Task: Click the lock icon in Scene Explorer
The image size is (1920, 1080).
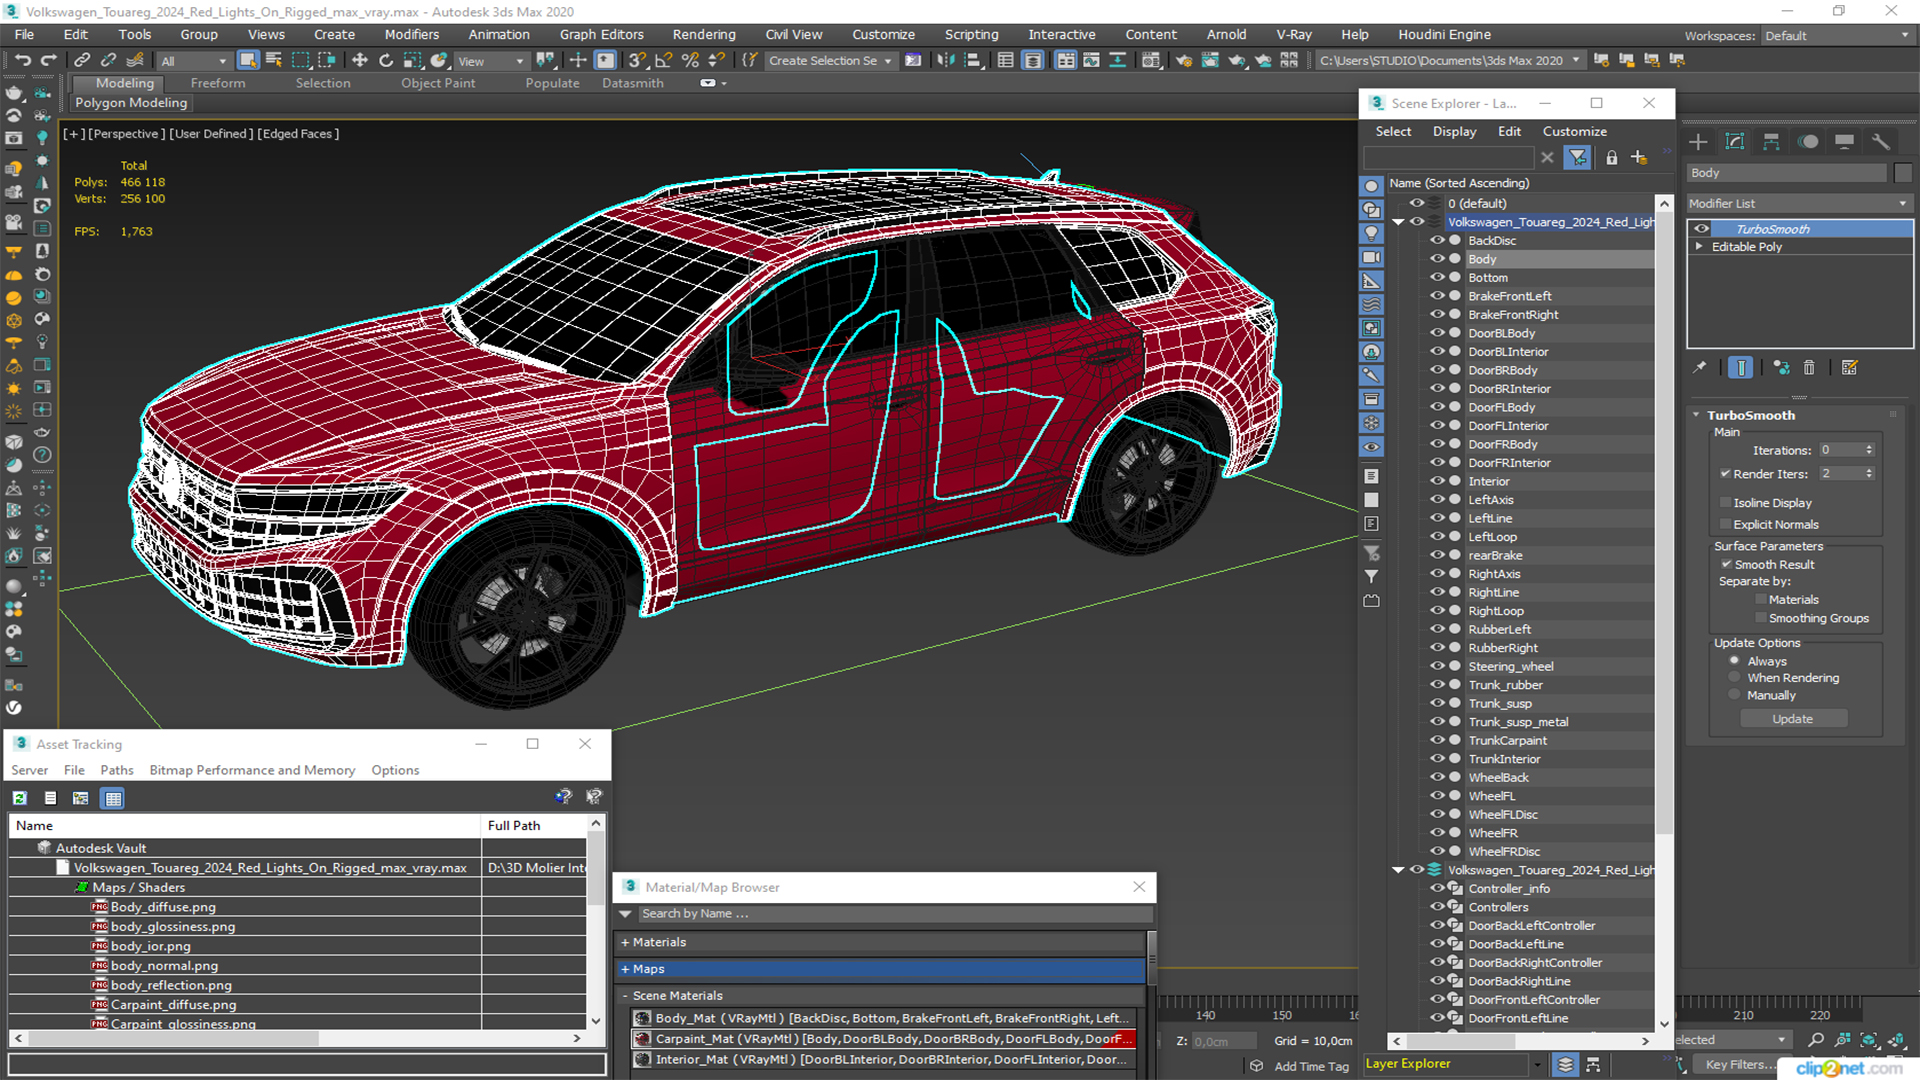Action: point(1612,158)
